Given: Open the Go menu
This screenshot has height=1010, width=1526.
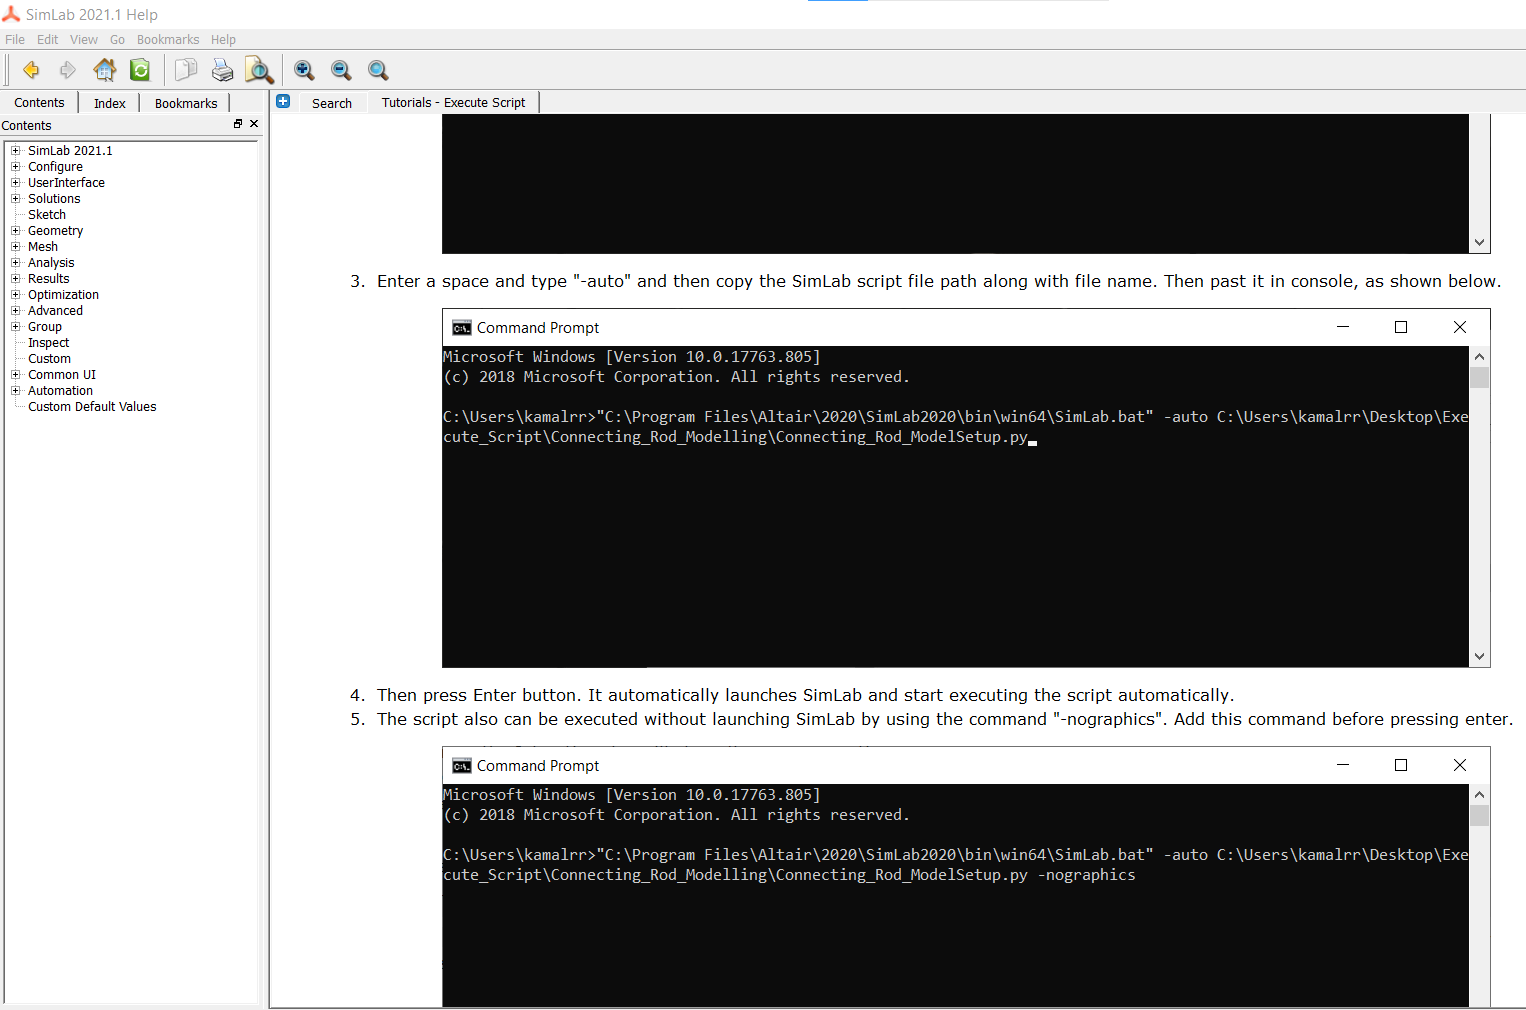Looking at the screenshot, I should (x=118, y=40).
